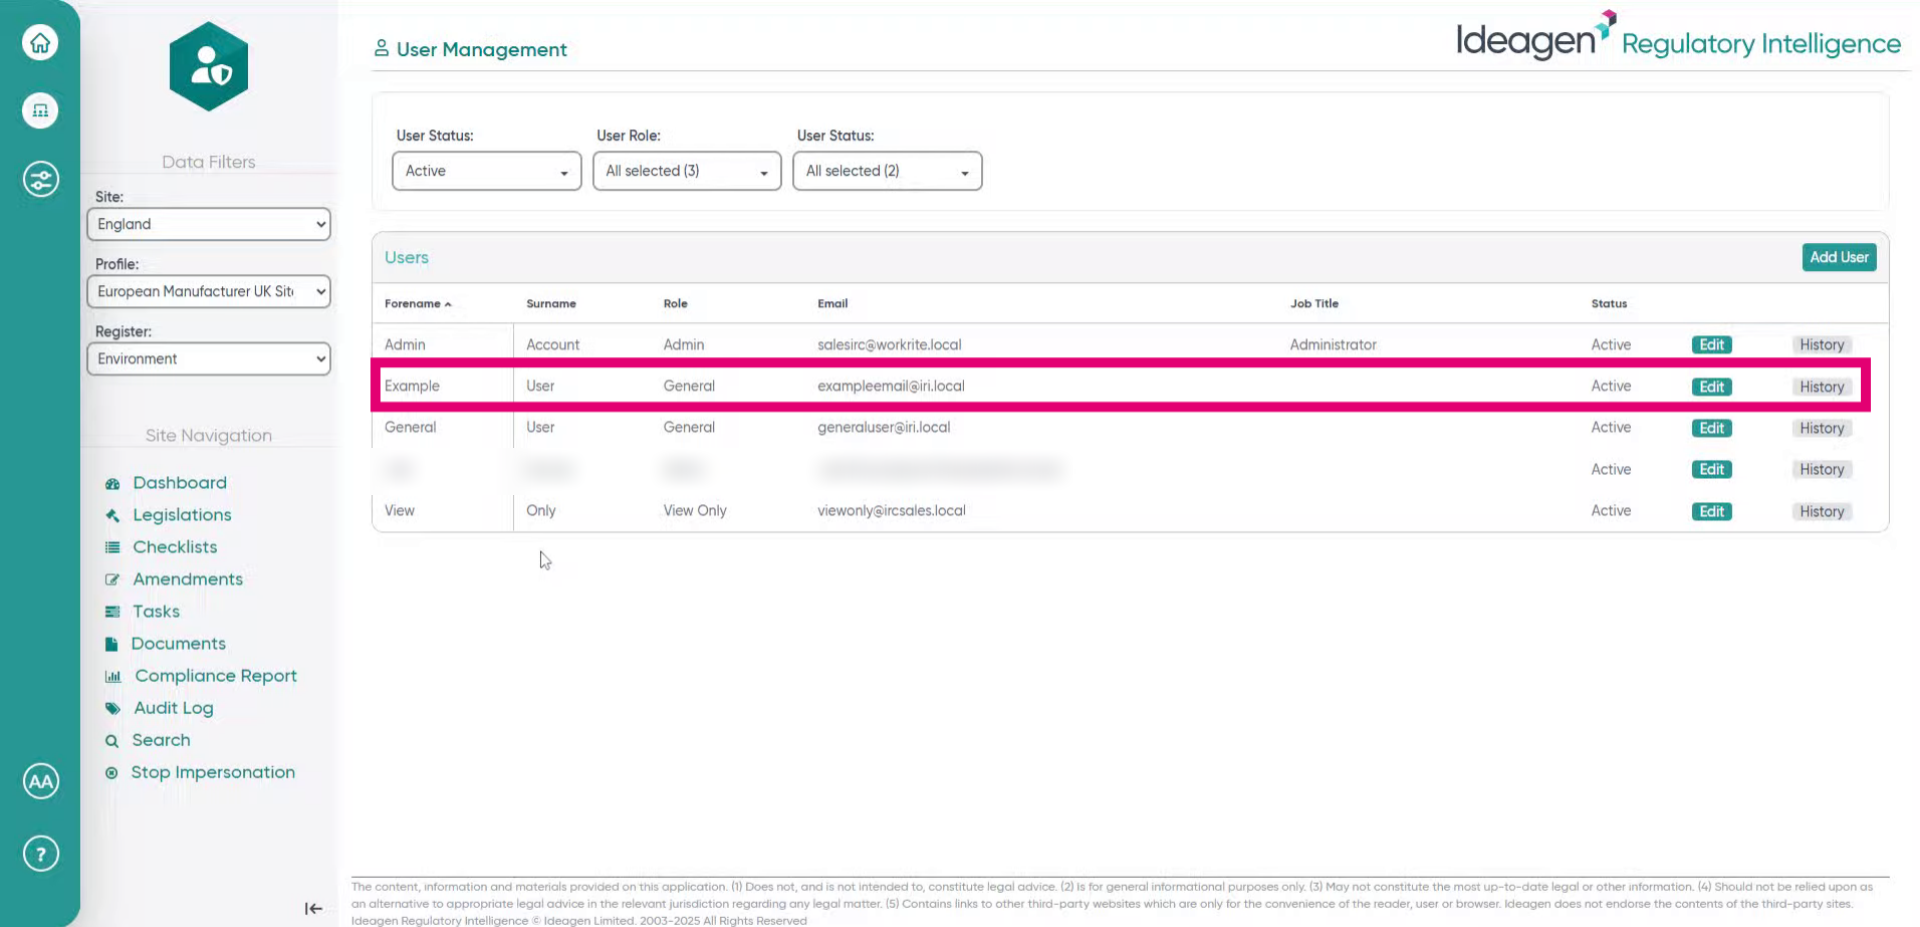Click the Compliance Report chart icon

(113, 676)
